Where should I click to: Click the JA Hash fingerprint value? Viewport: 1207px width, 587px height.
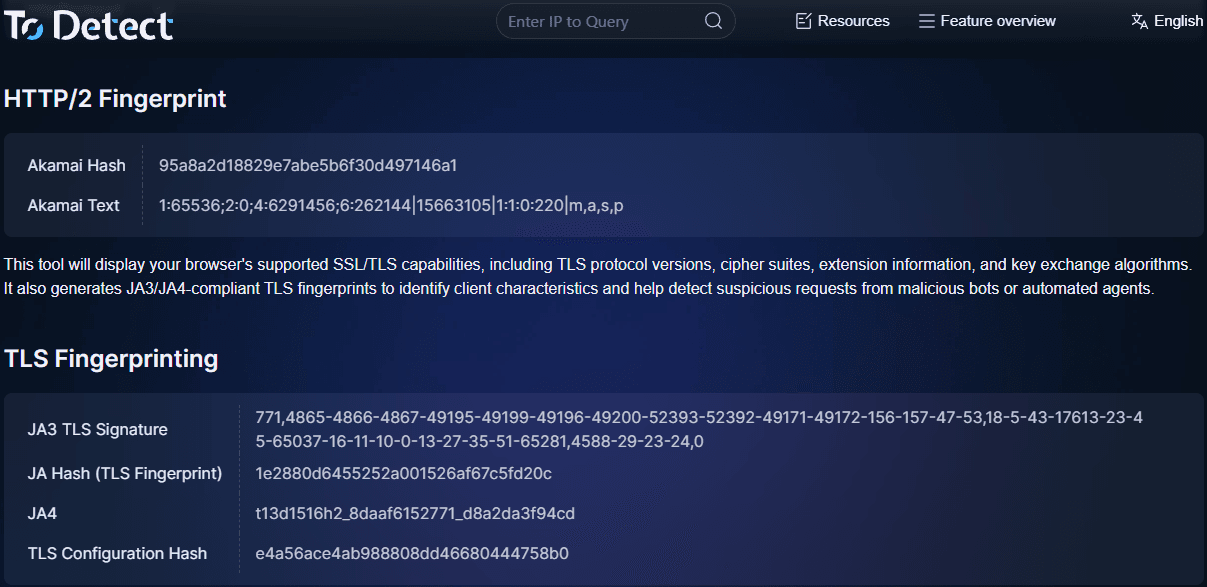pos(403,473)
